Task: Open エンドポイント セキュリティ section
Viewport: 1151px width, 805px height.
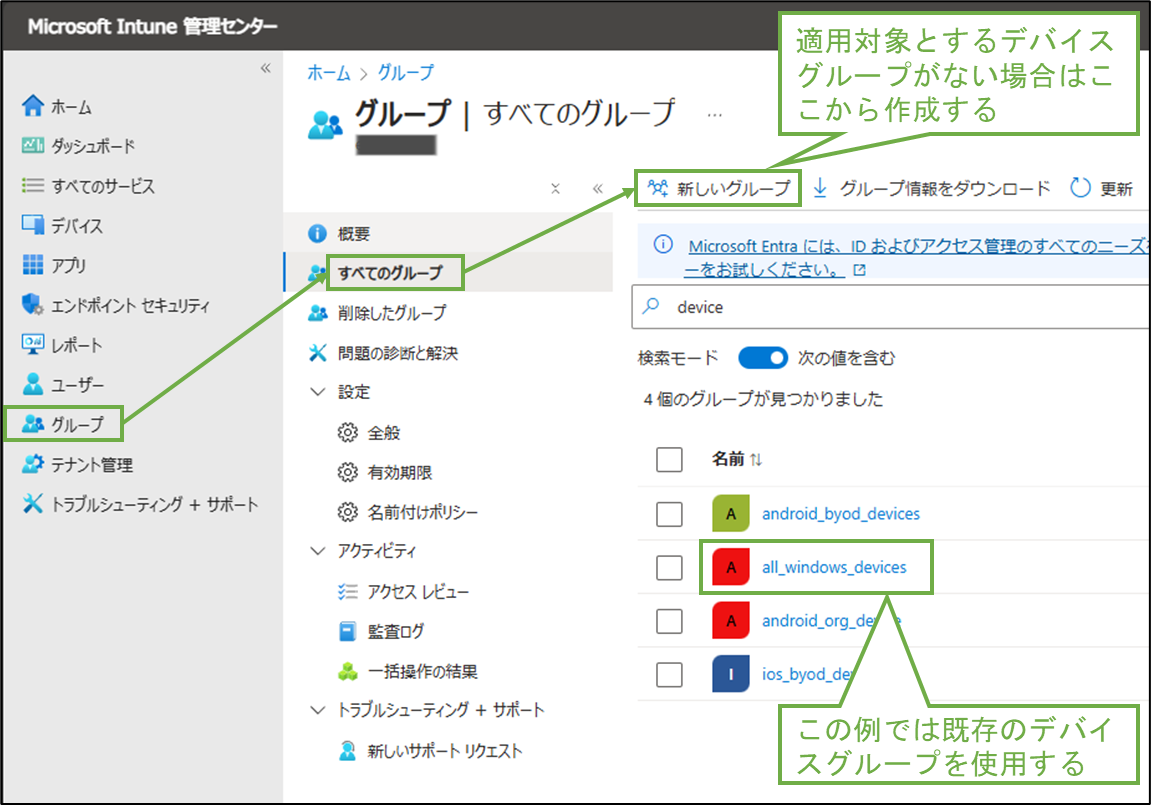Action: click(116, 305)
